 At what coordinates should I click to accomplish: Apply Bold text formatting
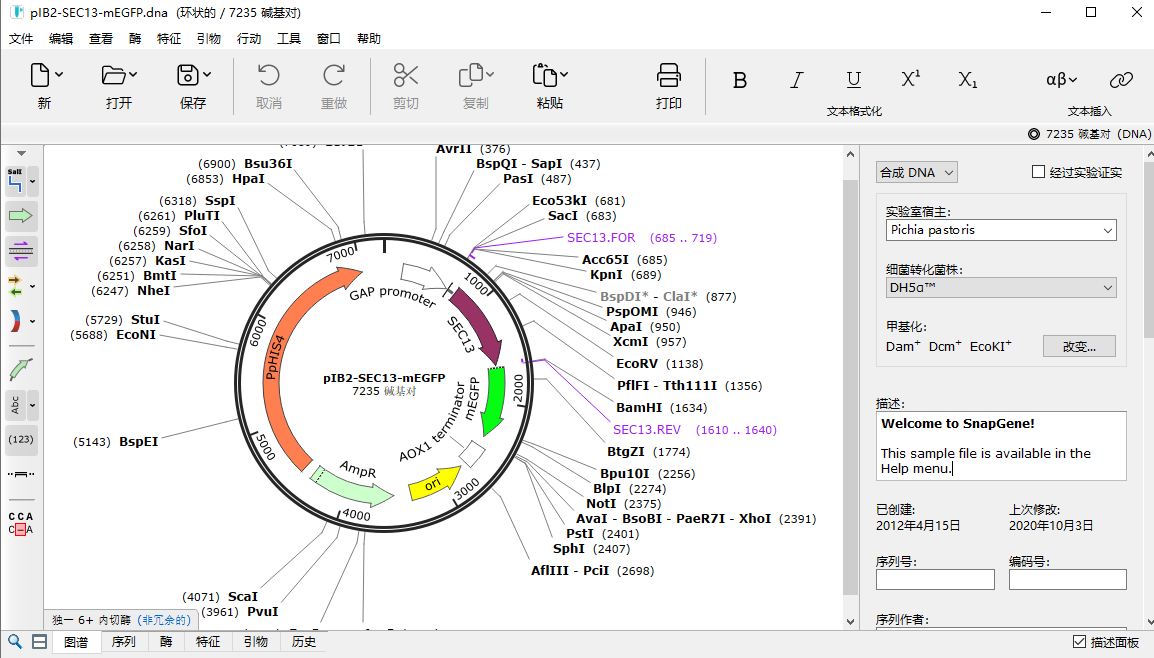(x=740, y=80)
